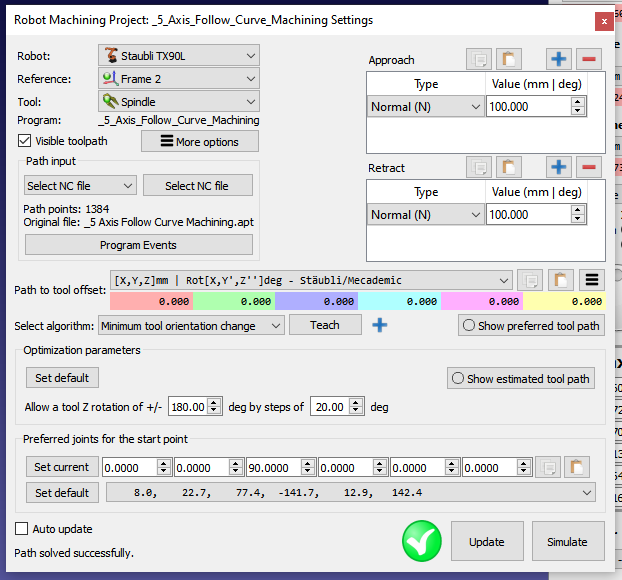Click the Approach Type column header
The height and width of the screenshot is (580, 622).
tap(426, 84)
